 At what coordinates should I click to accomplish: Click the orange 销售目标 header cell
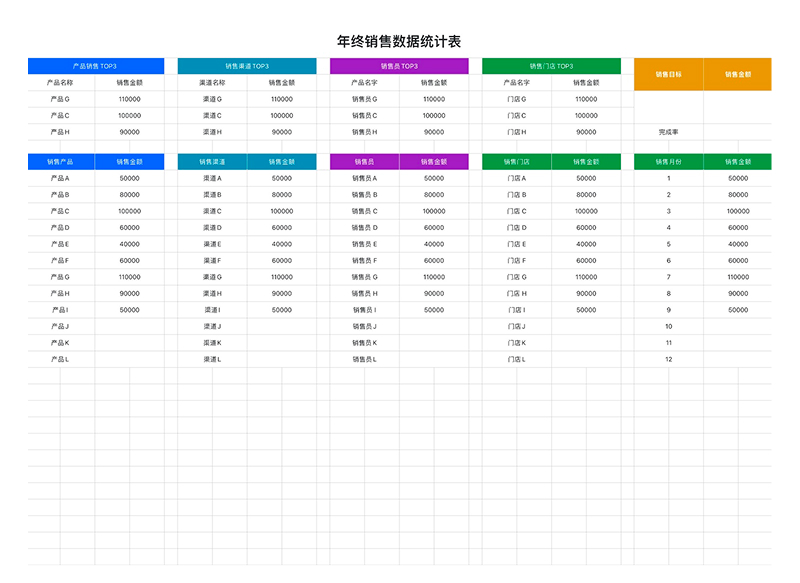pyautogui.click(x=668, y=74)
